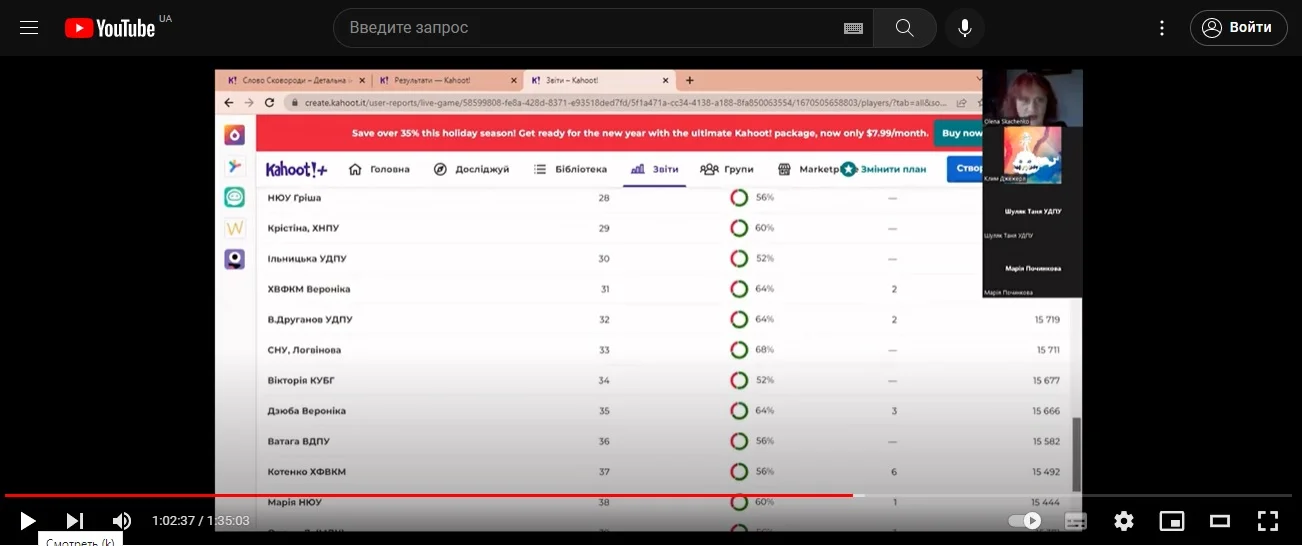
Task: Open the player settings gear
Action: click(1124, 521)
